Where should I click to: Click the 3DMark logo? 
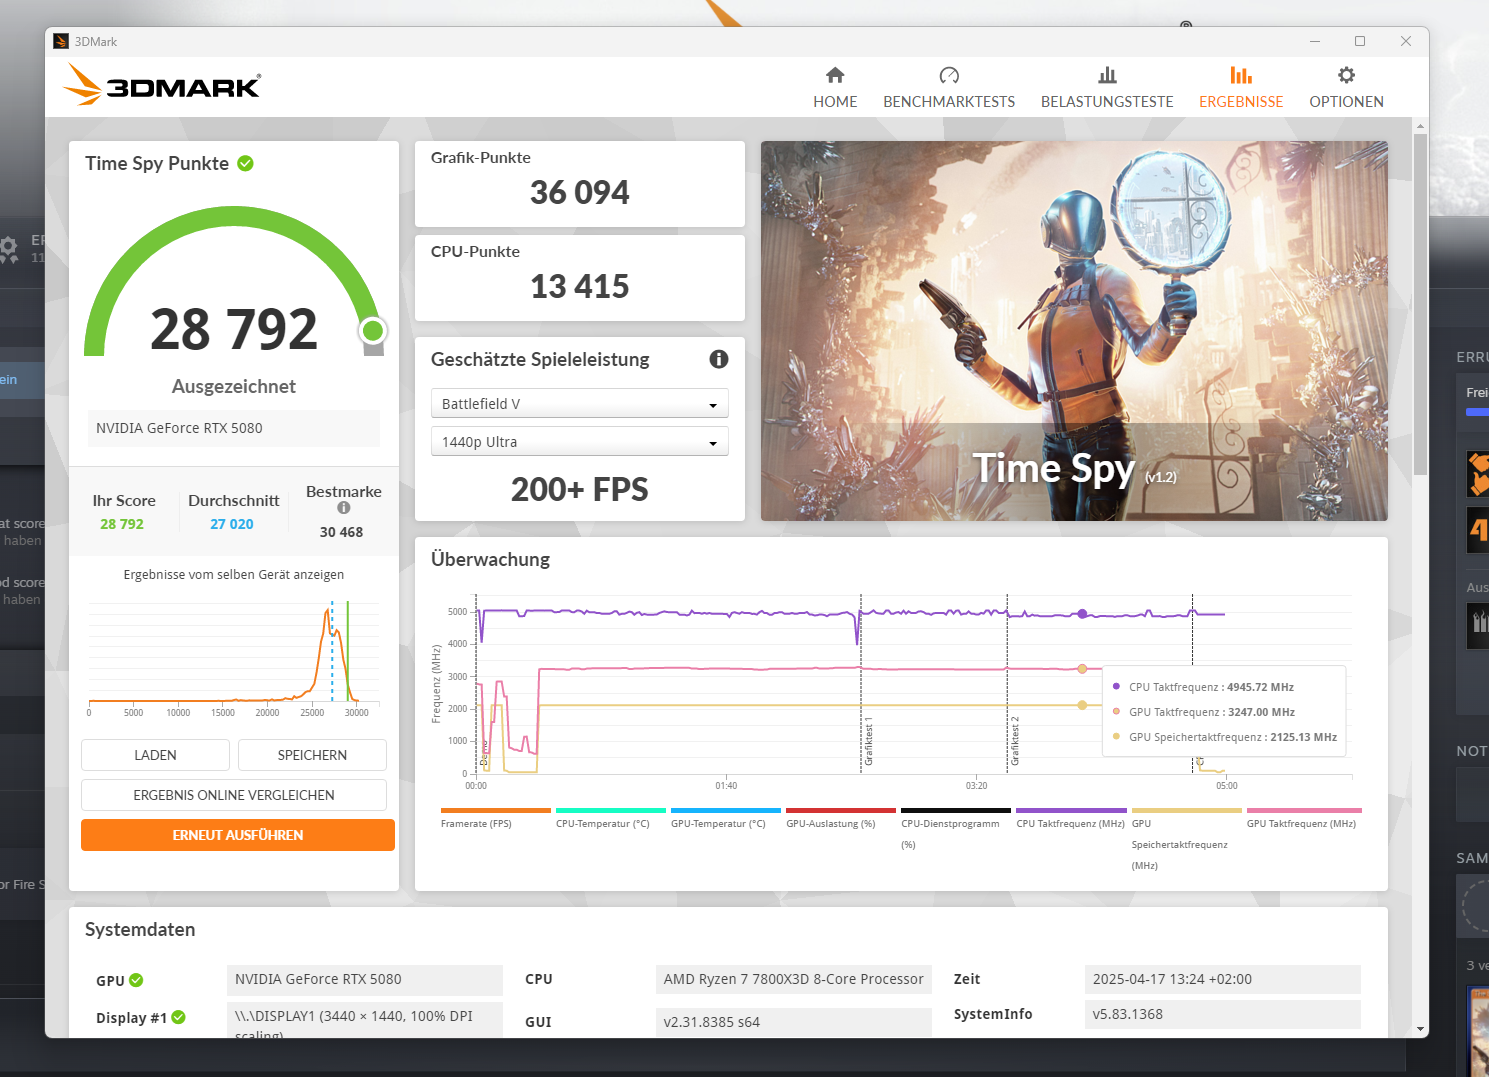(161, 85)
